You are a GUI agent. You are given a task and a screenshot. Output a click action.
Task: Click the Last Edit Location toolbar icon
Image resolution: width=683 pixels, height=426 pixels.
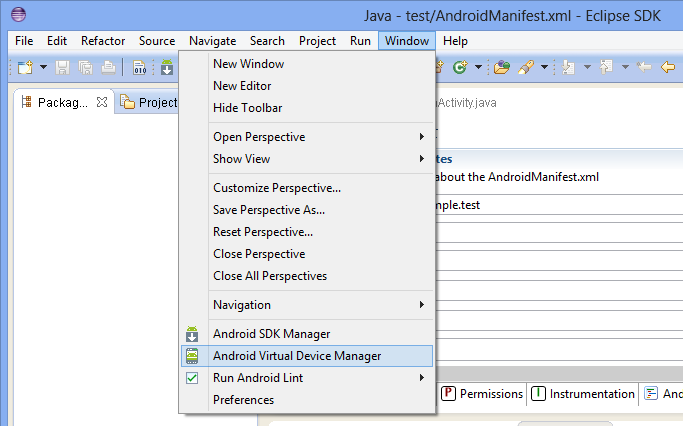(644, 67)
